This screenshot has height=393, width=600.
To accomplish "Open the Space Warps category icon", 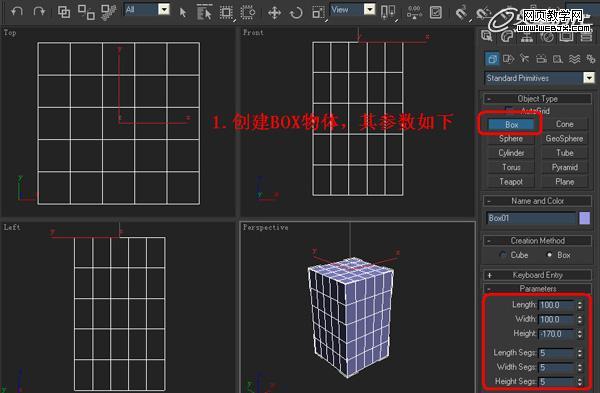I will click(574, 59).
